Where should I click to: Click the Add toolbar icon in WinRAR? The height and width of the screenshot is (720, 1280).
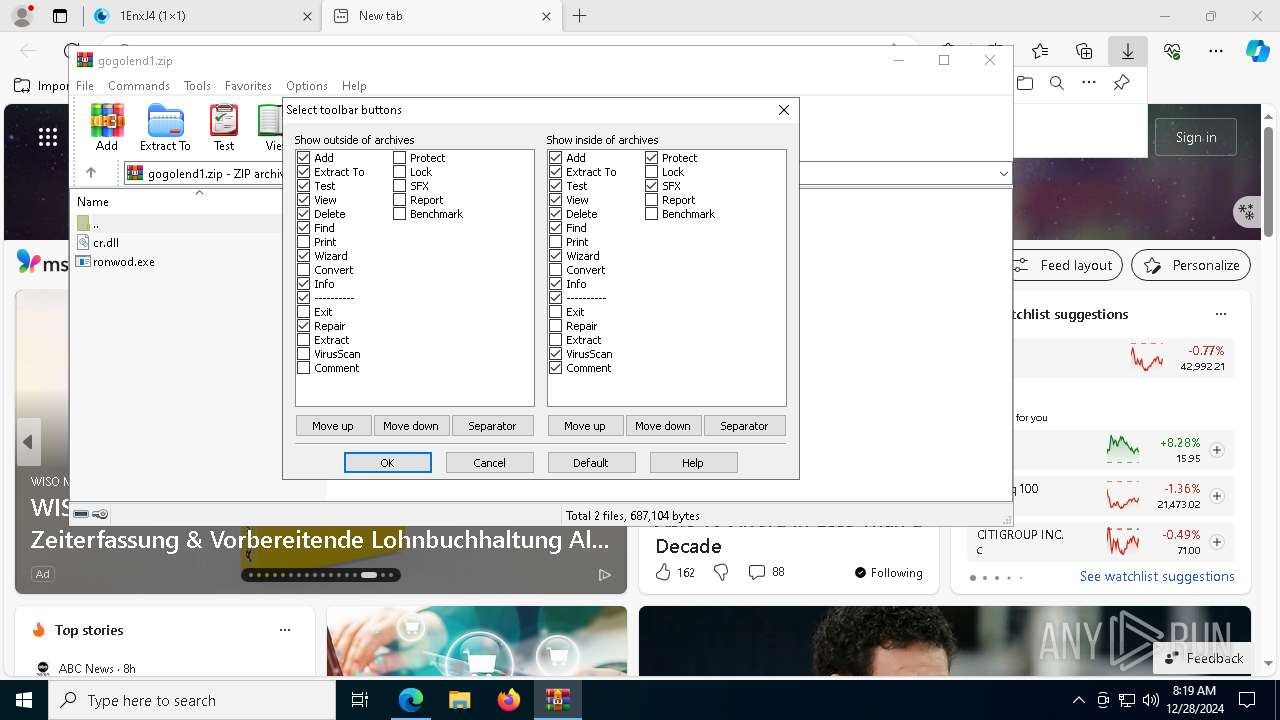pos(107,128)
